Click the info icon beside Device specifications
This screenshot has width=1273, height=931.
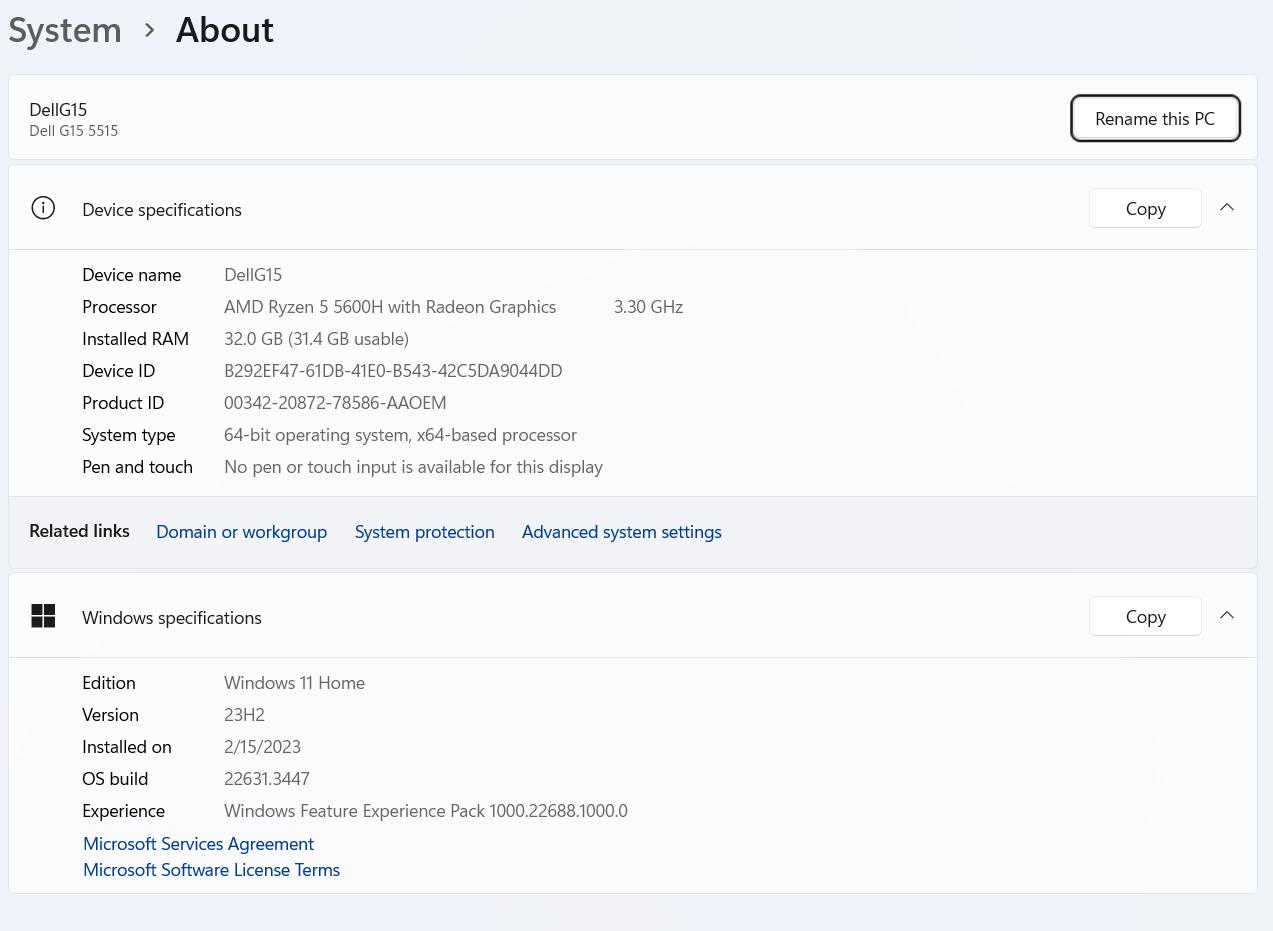43,208
